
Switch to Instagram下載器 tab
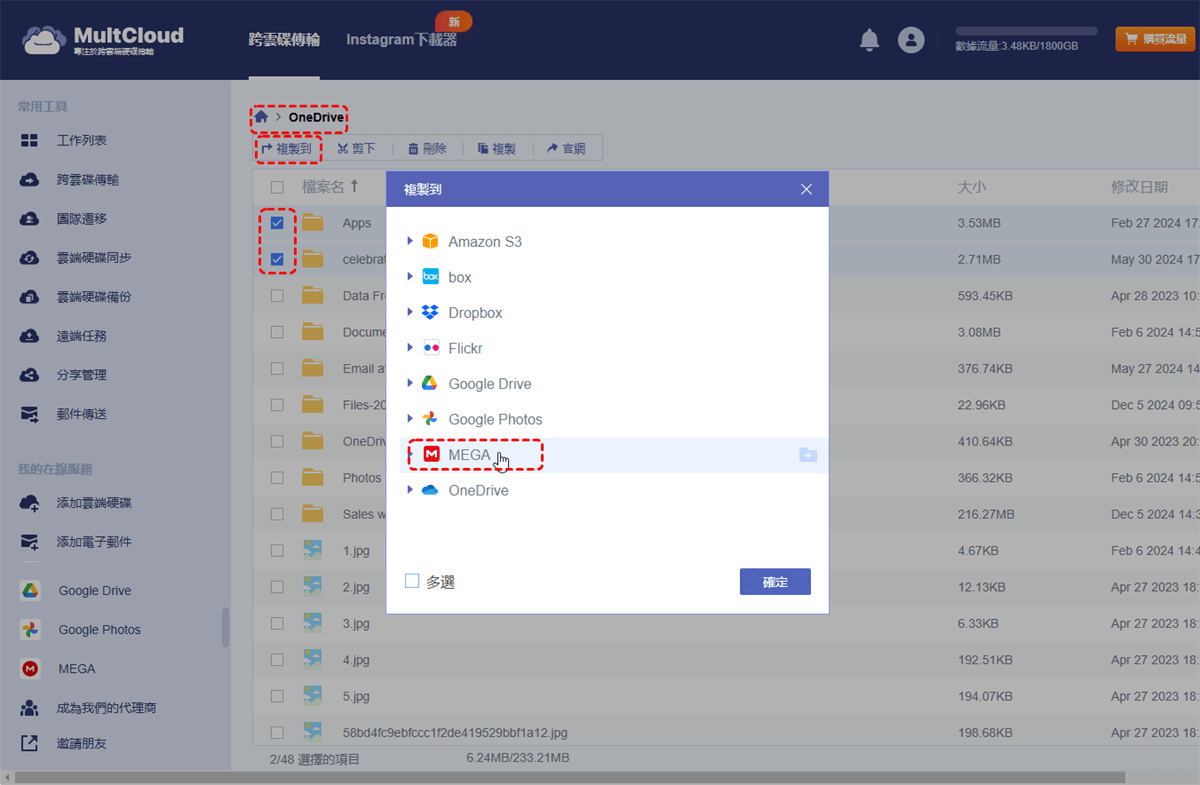(401, 40)
